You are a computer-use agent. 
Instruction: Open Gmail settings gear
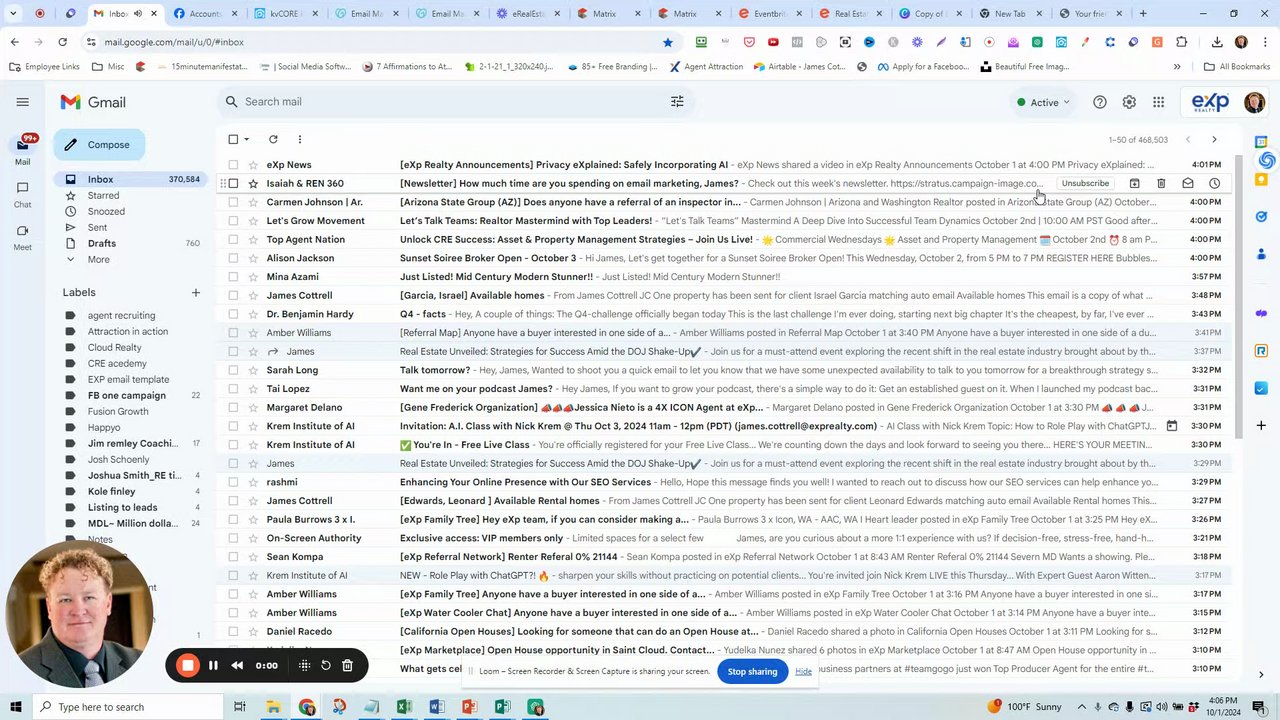(x=1129, y=102)
